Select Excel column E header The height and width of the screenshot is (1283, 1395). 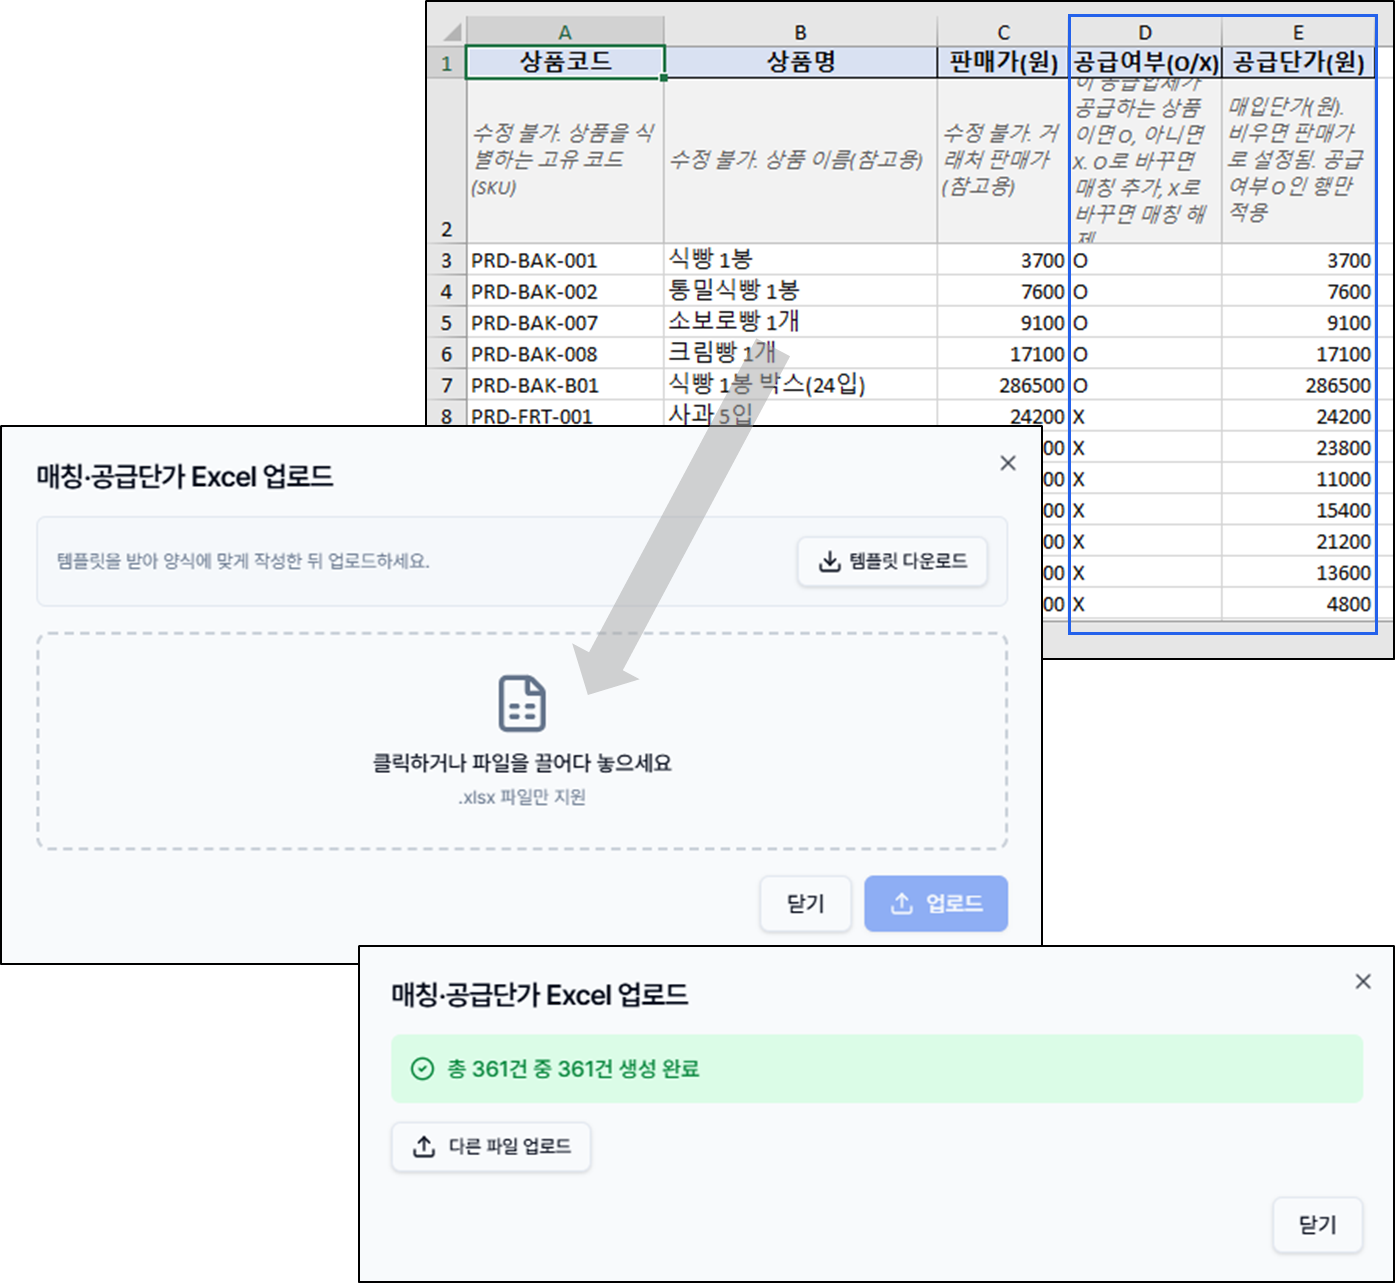coord(1298,32)
